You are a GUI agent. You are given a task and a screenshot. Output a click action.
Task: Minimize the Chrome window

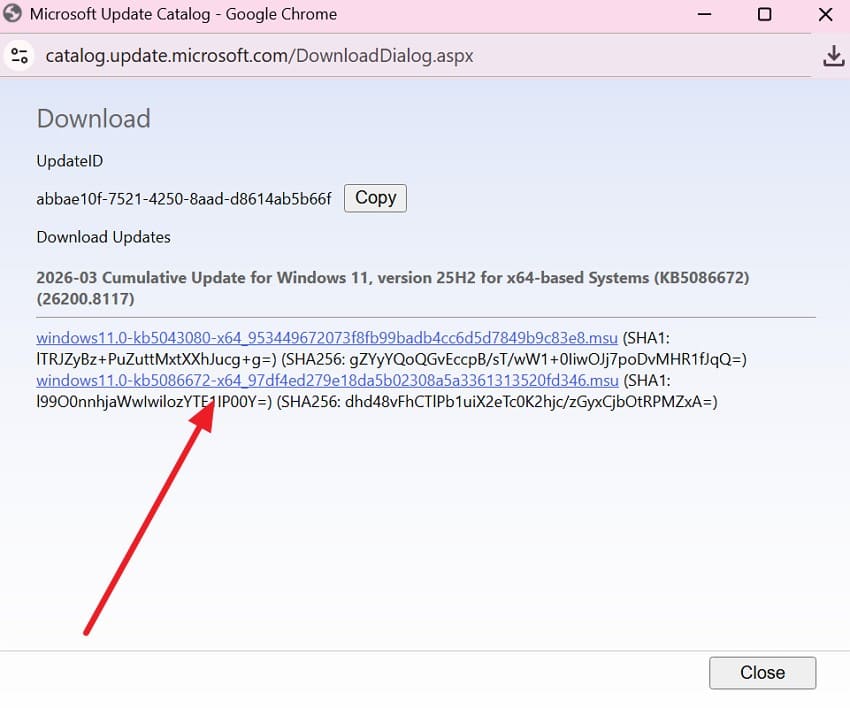(x=704, y=15)
